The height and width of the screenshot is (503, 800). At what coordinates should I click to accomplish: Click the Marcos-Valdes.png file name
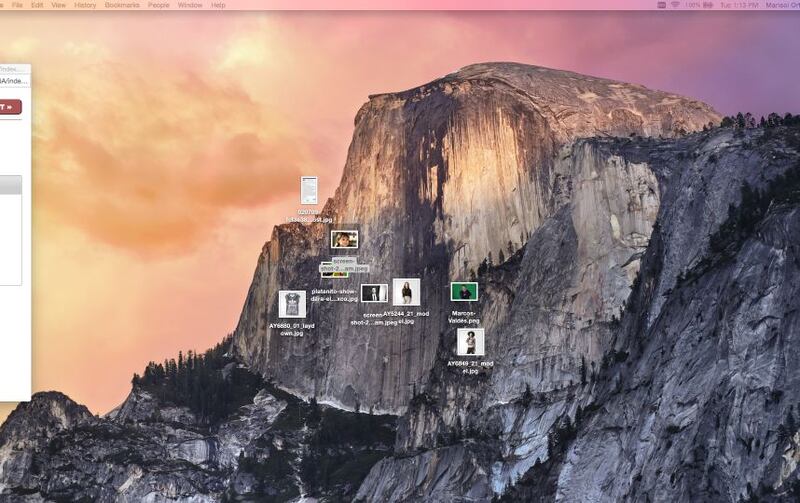click(464, 317)
